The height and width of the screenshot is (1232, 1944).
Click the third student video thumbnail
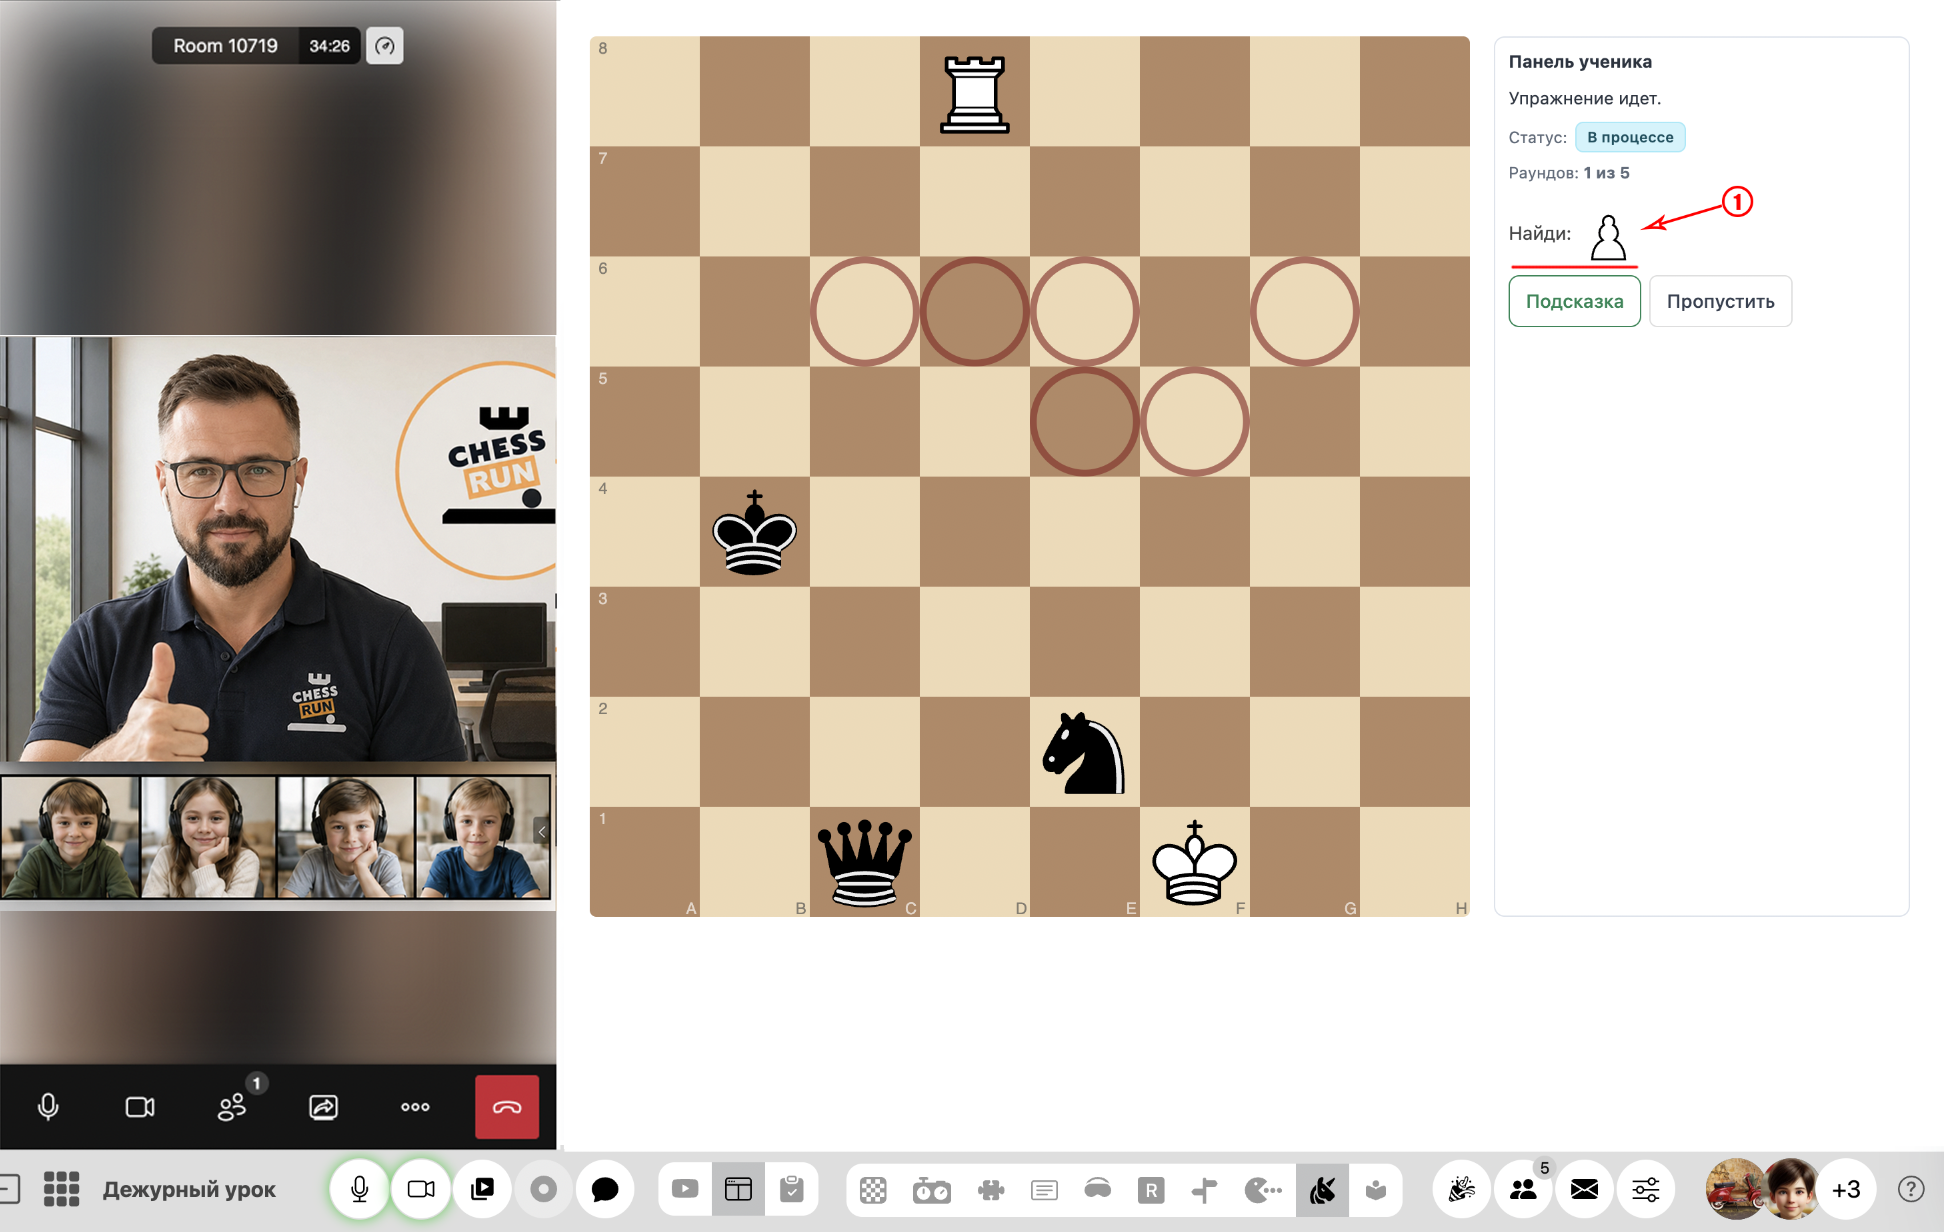pos(346,838)
